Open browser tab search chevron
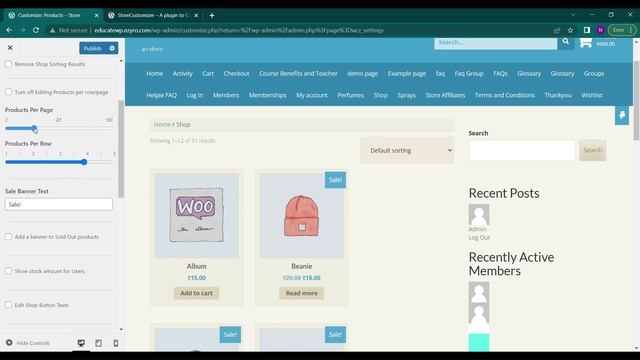This screenshot has height=360, width=640. click(x=573, y=14)
